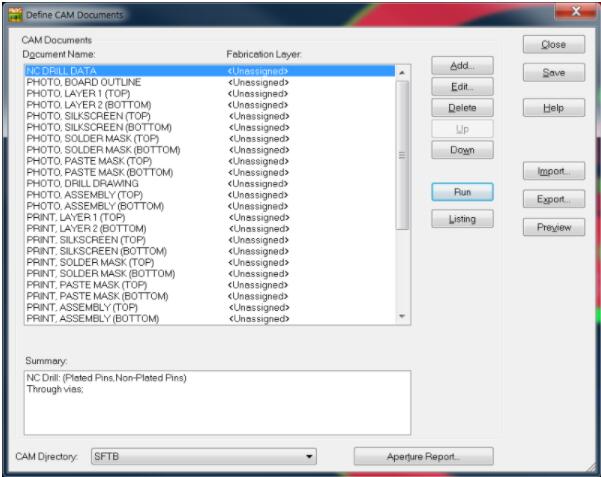
Task: Open Edit for the selected CAM document
Action: (x=462, y=87)
